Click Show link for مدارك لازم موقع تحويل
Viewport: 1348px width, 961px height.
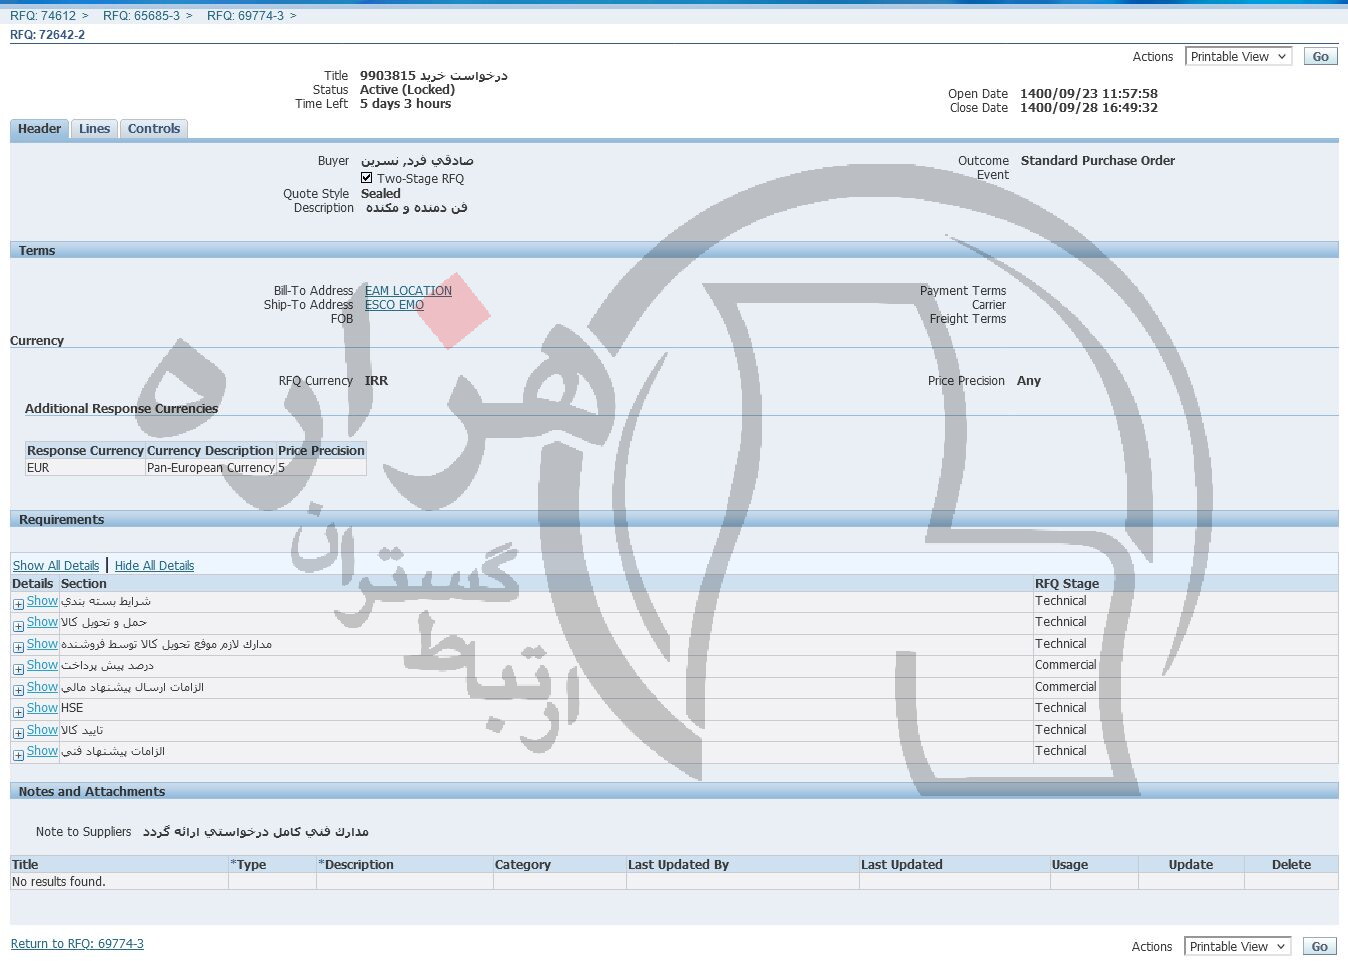[x=42, y=644]
